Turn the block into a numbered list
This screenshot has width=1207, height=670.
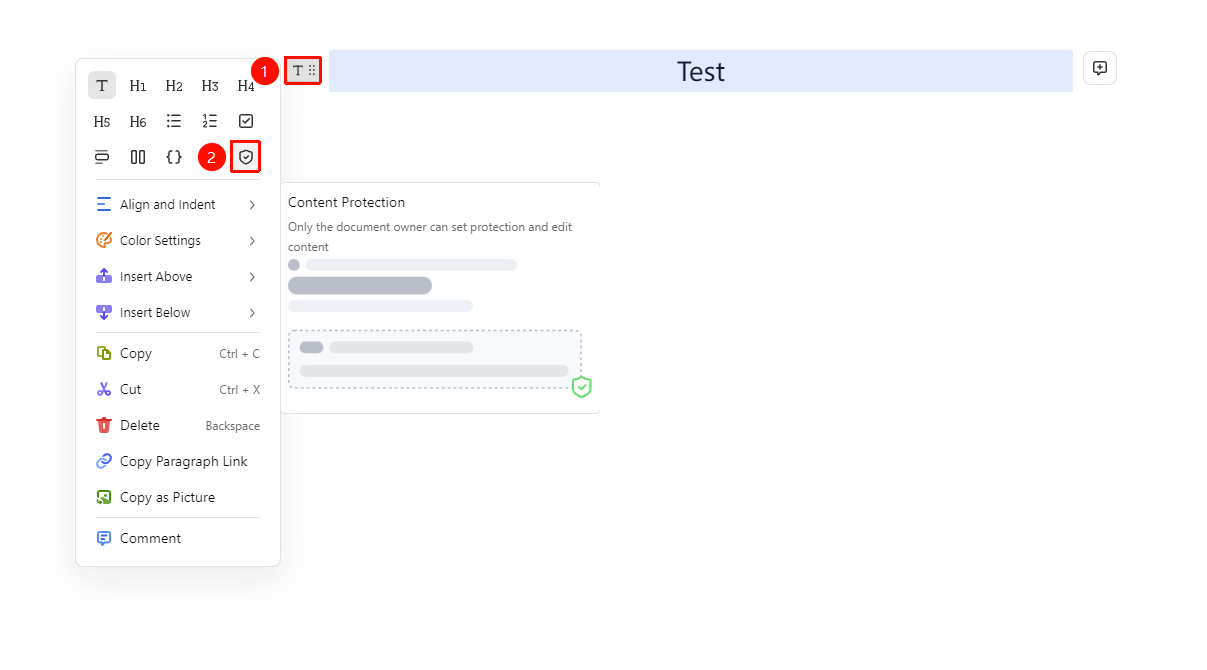pyautogui.click(x=210, y=121)
